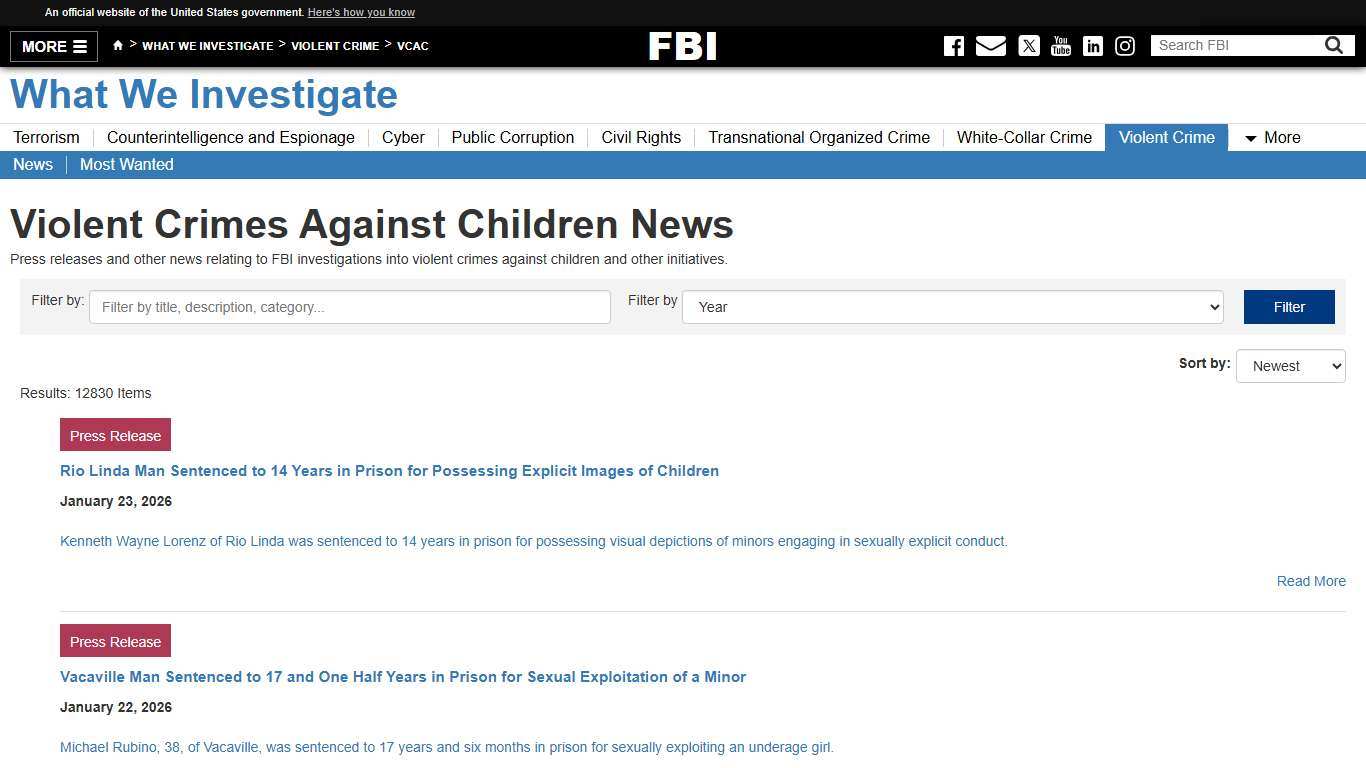Switch to the Cyber tab
This screenshot has height=768, width=1366.
pos(403,137)
